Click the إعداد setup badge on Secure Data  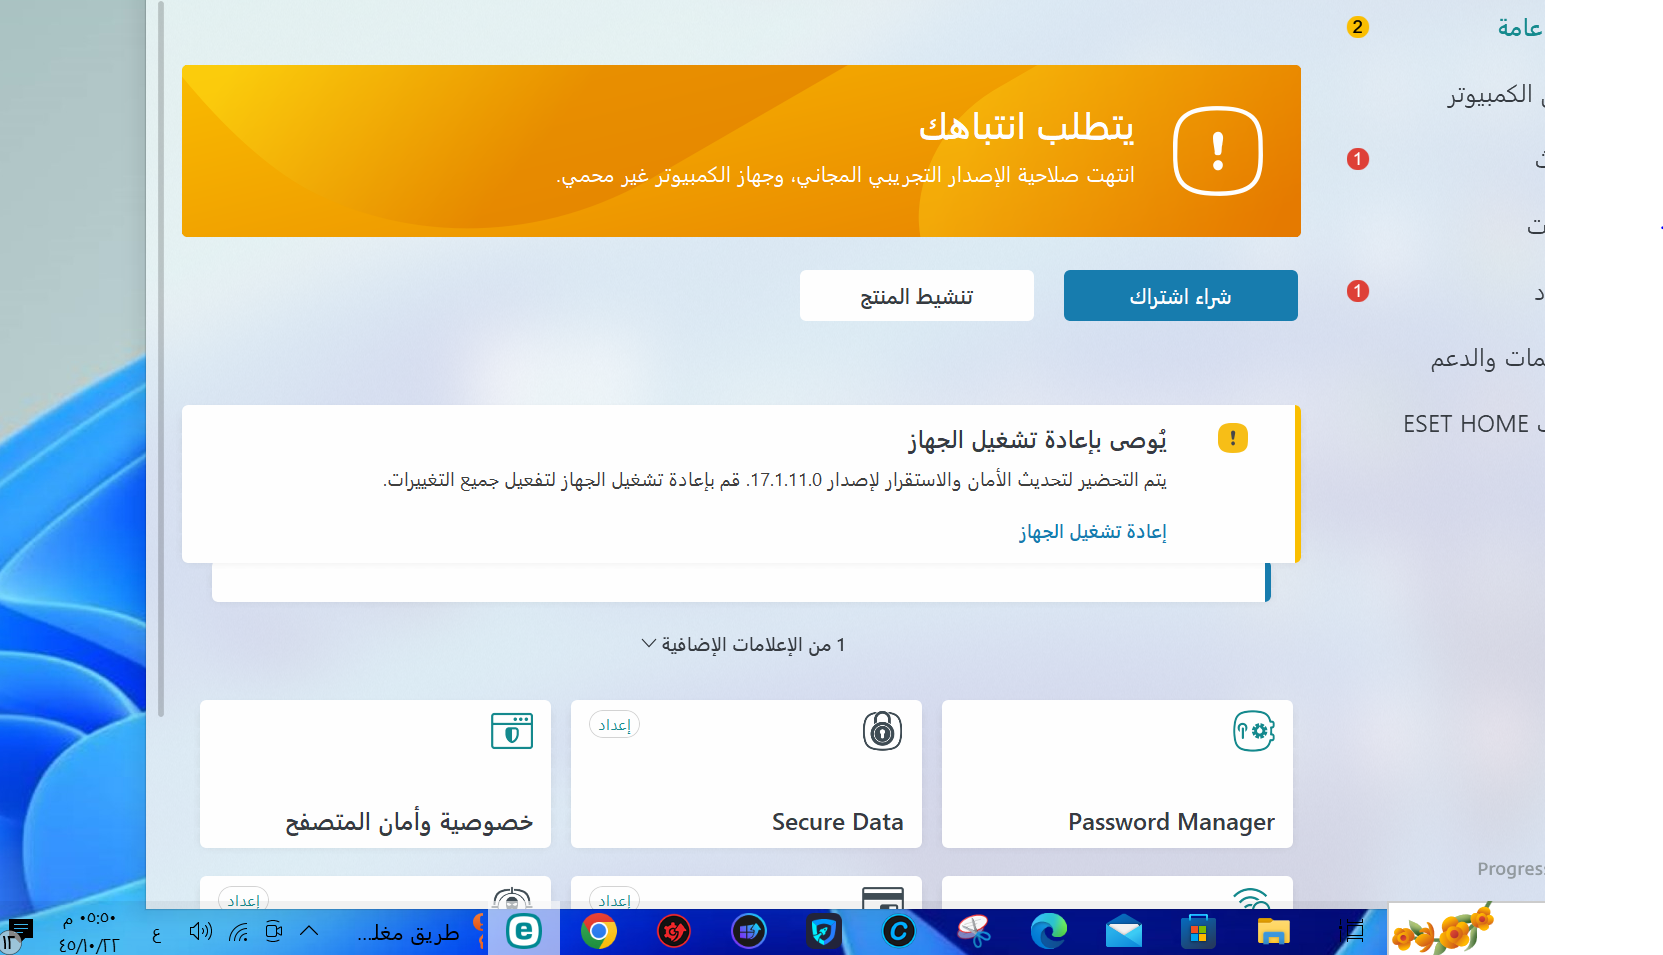point(614,724)
